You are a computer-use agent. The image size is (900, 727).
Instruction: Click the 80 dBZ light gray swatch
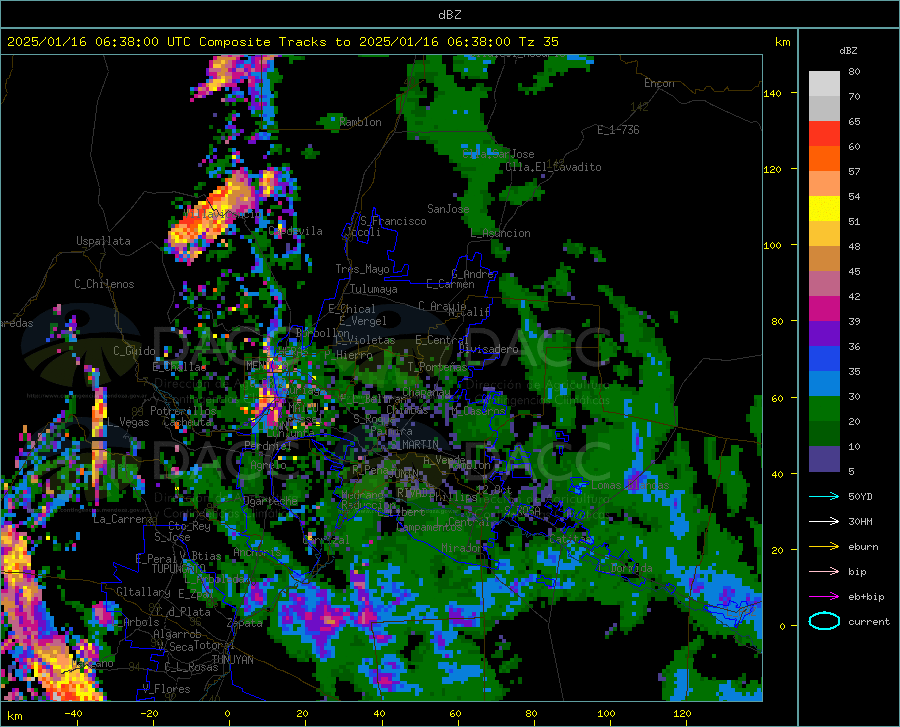(824, 83)
